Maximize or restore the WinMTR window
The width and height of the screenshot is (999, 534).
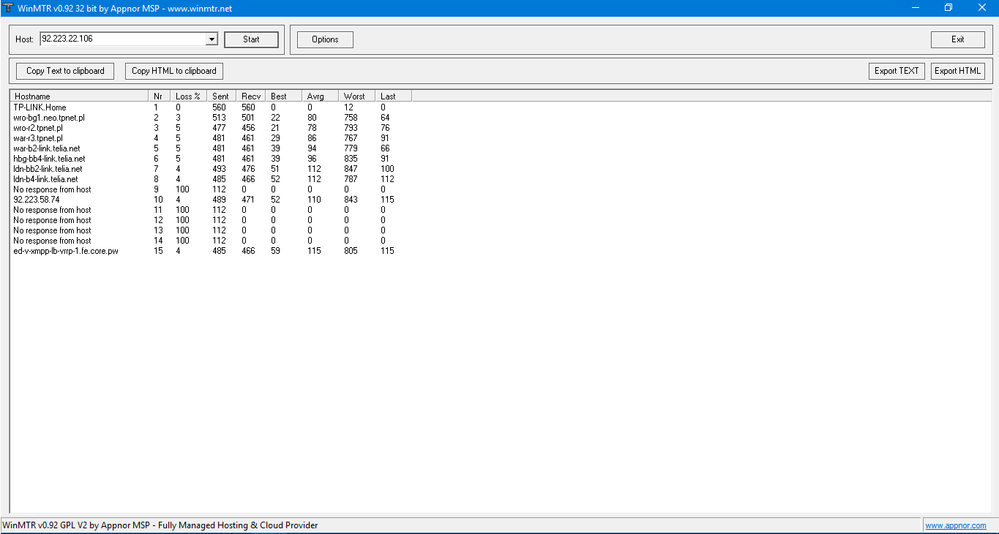coord(948,7)
